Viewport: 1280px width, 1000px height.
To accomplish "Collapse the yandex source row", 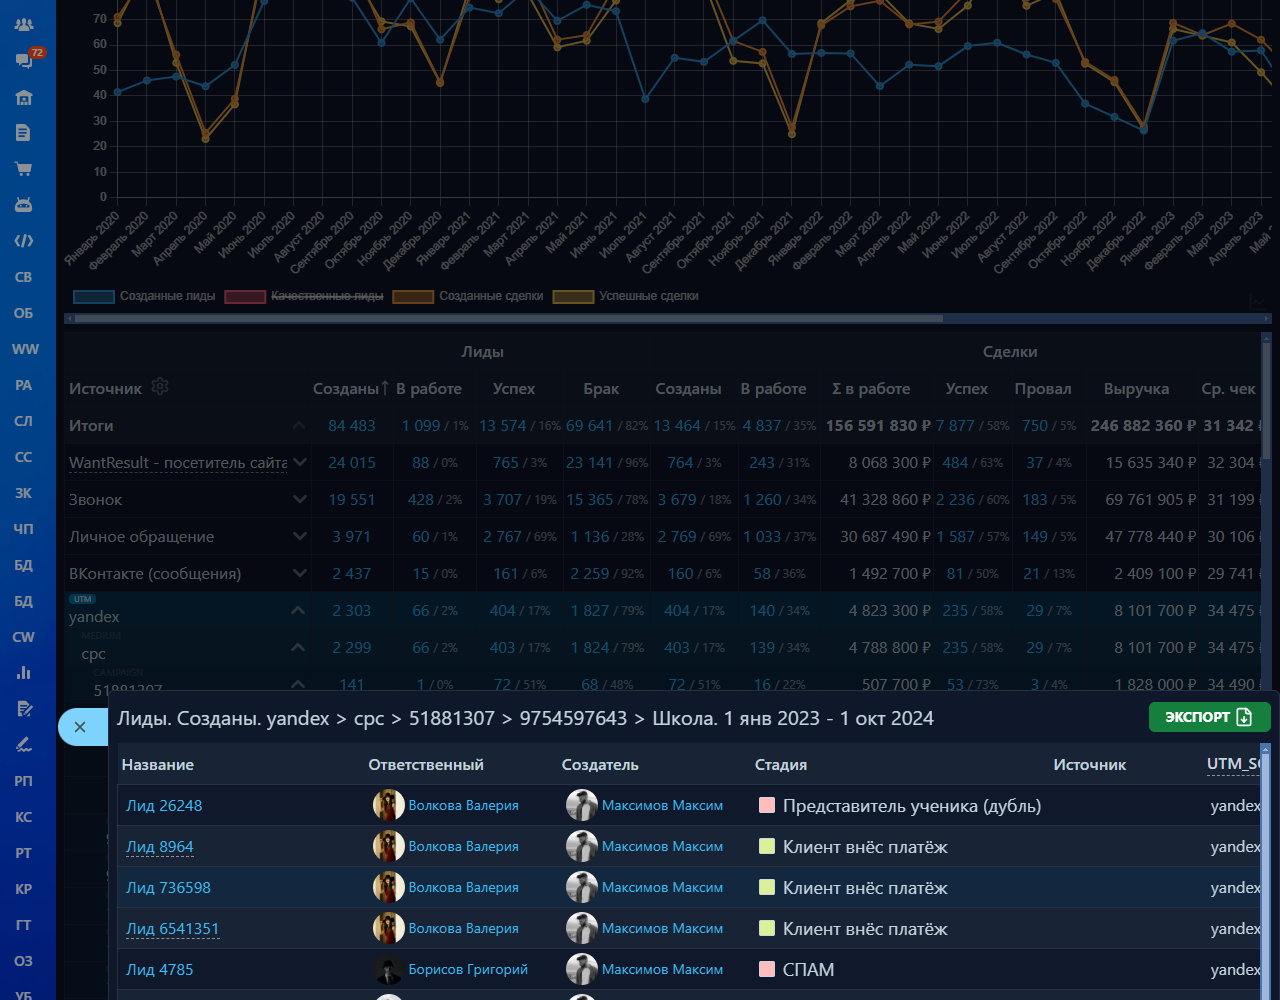I will click(298, 610).
